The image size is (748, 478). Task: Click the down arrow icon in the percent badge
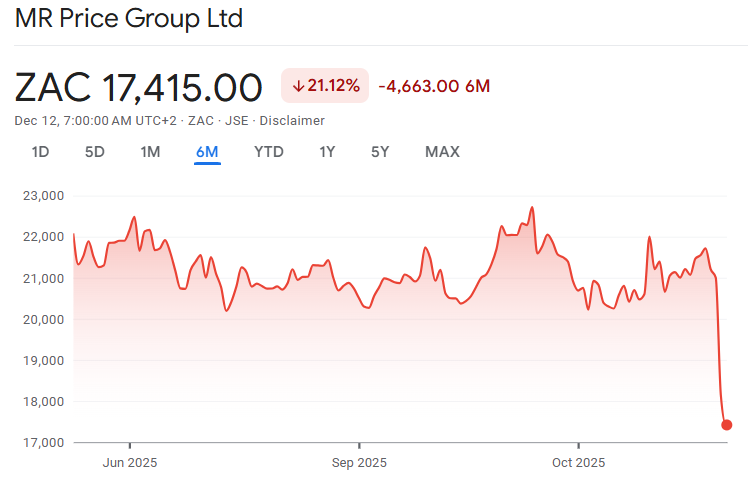pos(298,86)
